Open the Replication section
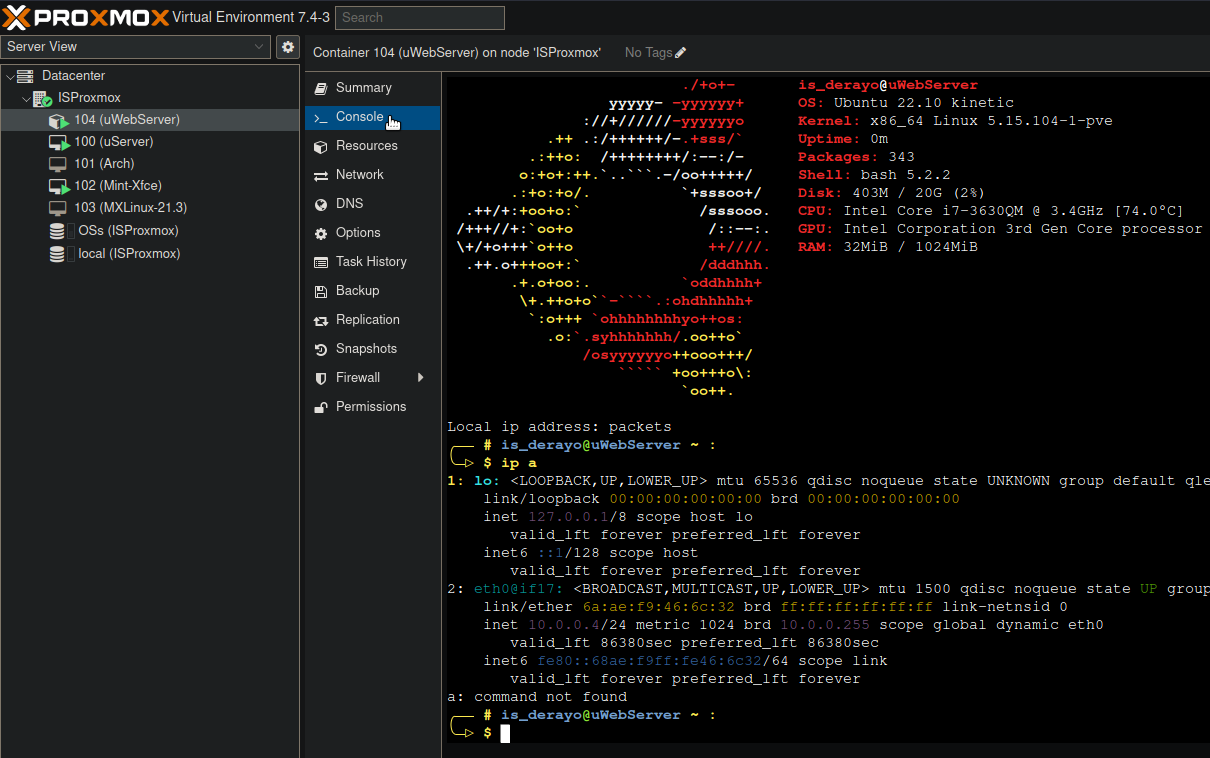 click(x=372, y=320)
